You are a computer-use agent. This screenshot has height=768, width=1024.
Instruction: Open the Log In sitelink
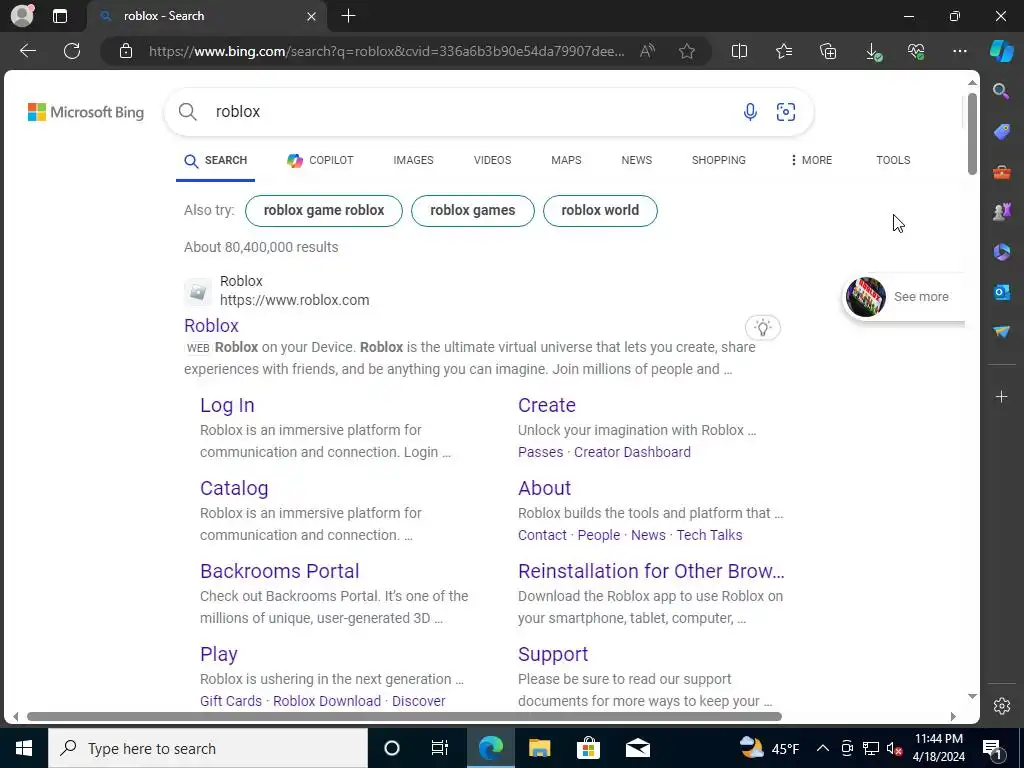coord(227,405)
